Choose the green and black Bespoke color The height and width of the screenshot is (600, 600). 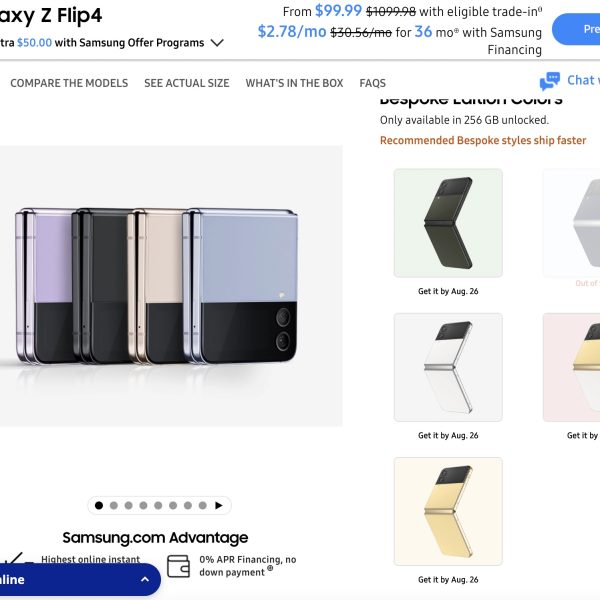point(448,222)
